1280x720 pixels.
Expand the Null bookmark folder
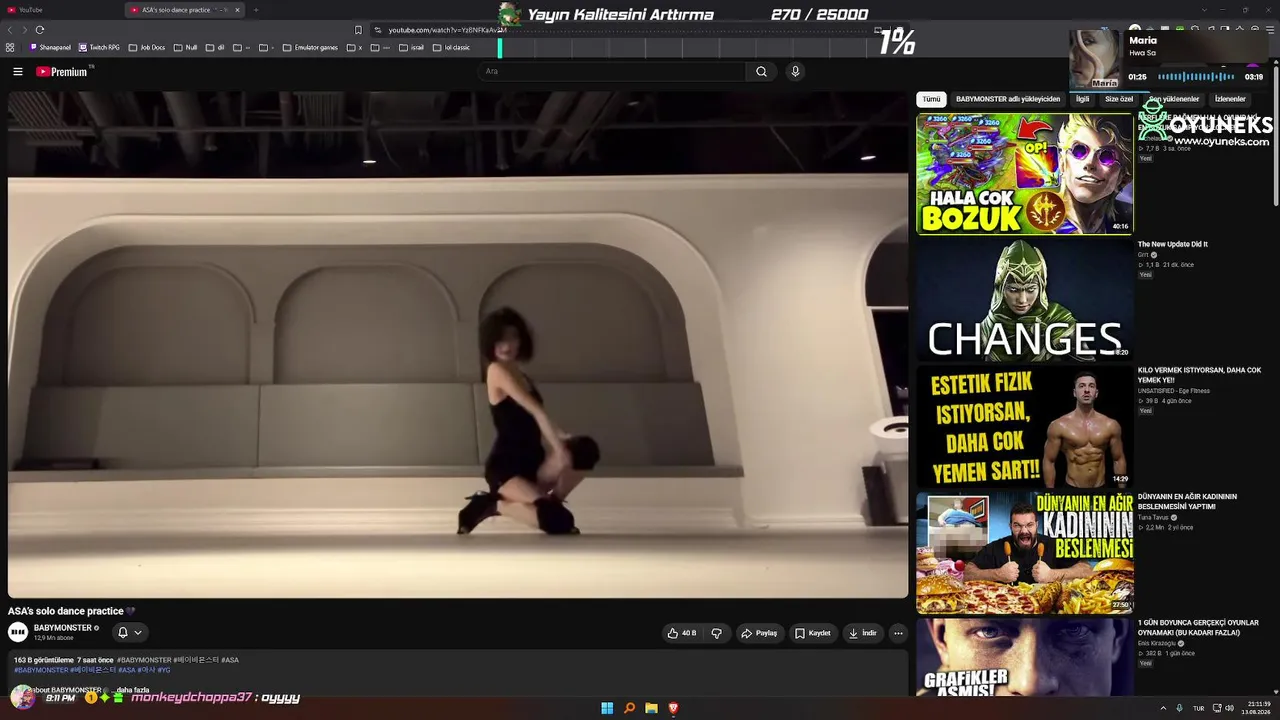point(185,47)
